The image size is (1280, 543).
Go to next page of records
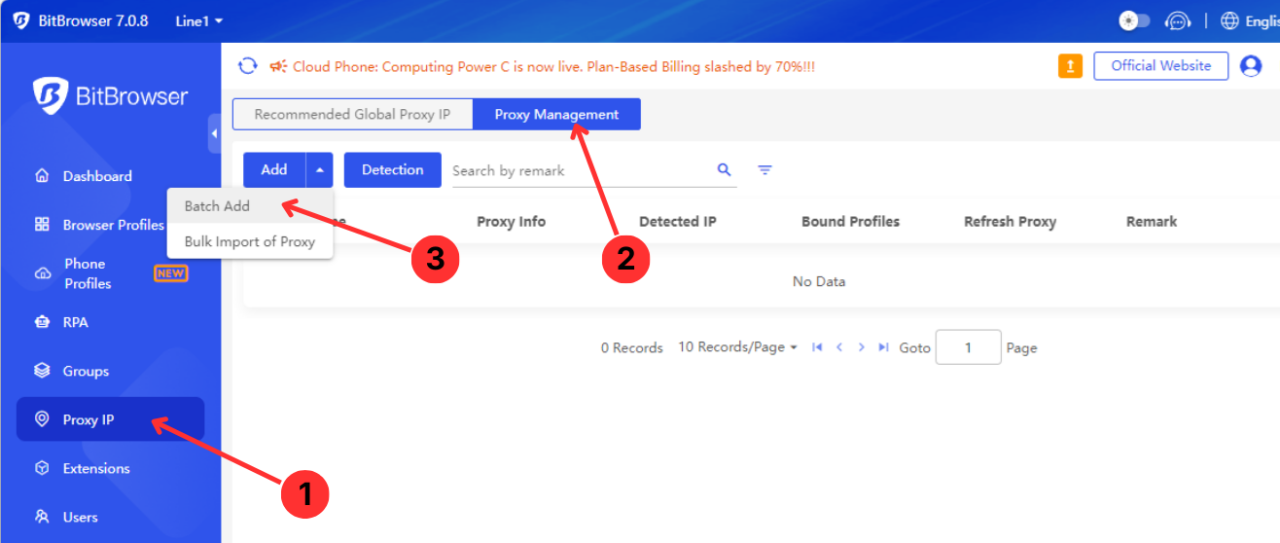[x=861, y=347]
